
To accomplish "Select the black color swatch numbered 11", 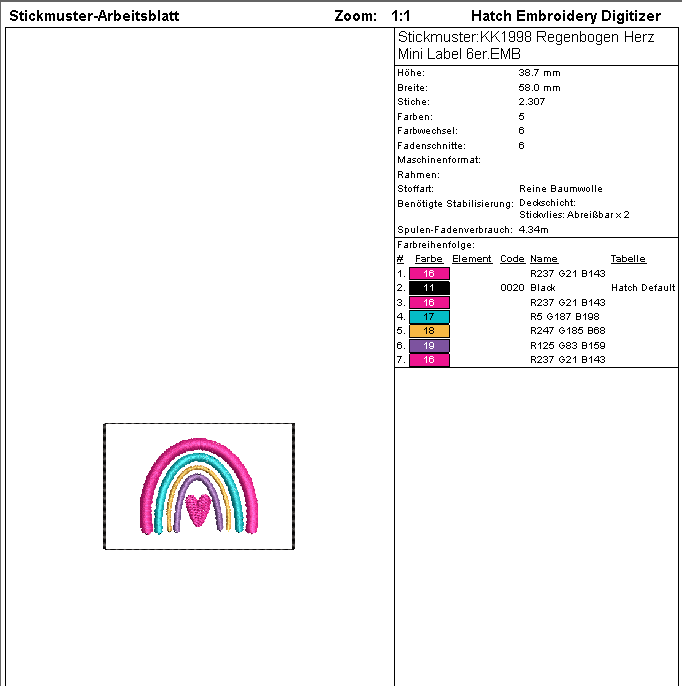I will (429, 288).
